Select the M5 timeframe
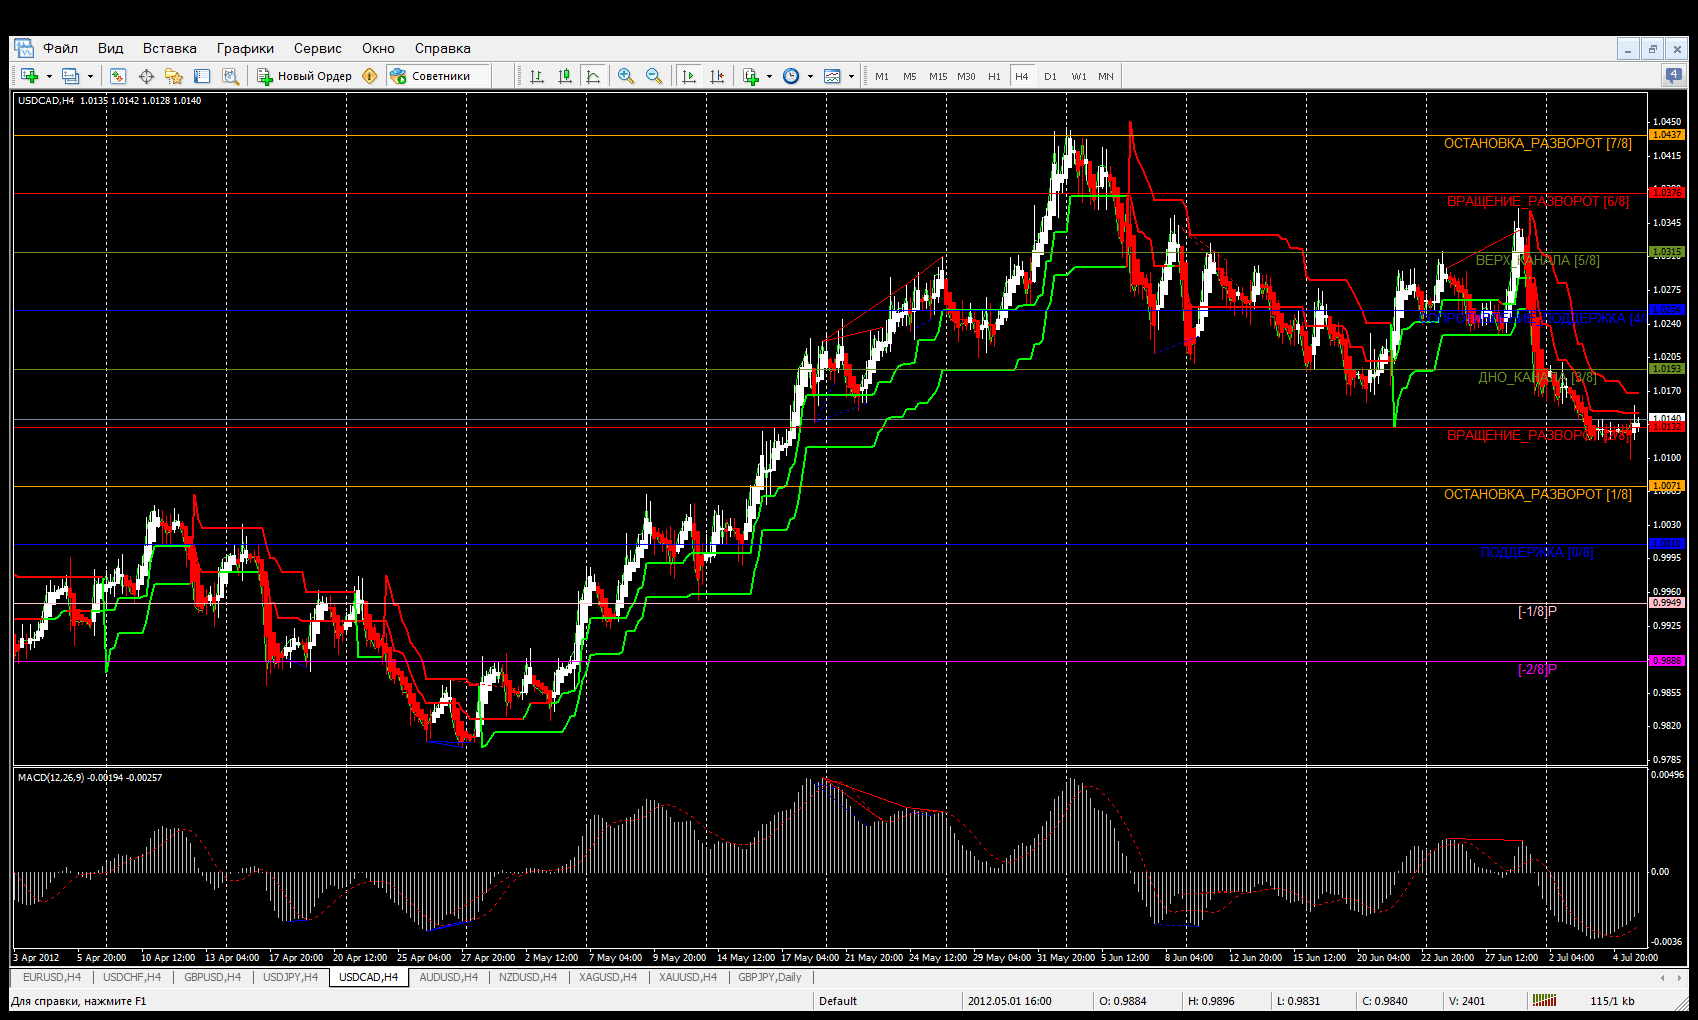1698x1020 pixels. point(910,76)
